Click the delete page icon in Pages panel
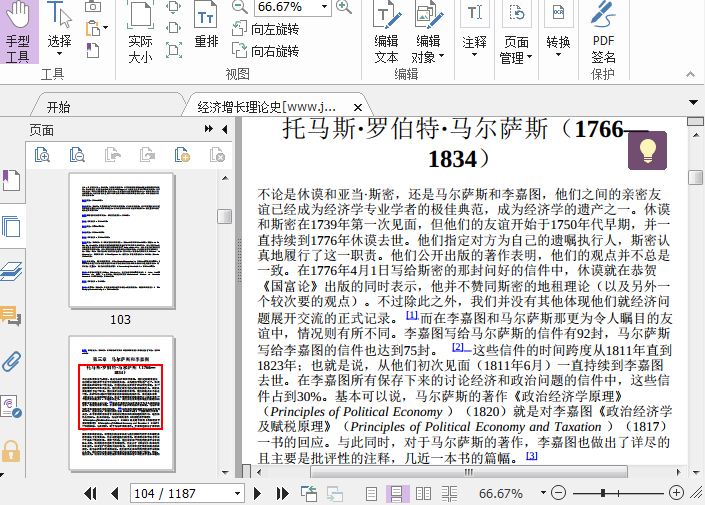Image resolution: width=705 pixels, height=505 pixels. coord(217,155)
